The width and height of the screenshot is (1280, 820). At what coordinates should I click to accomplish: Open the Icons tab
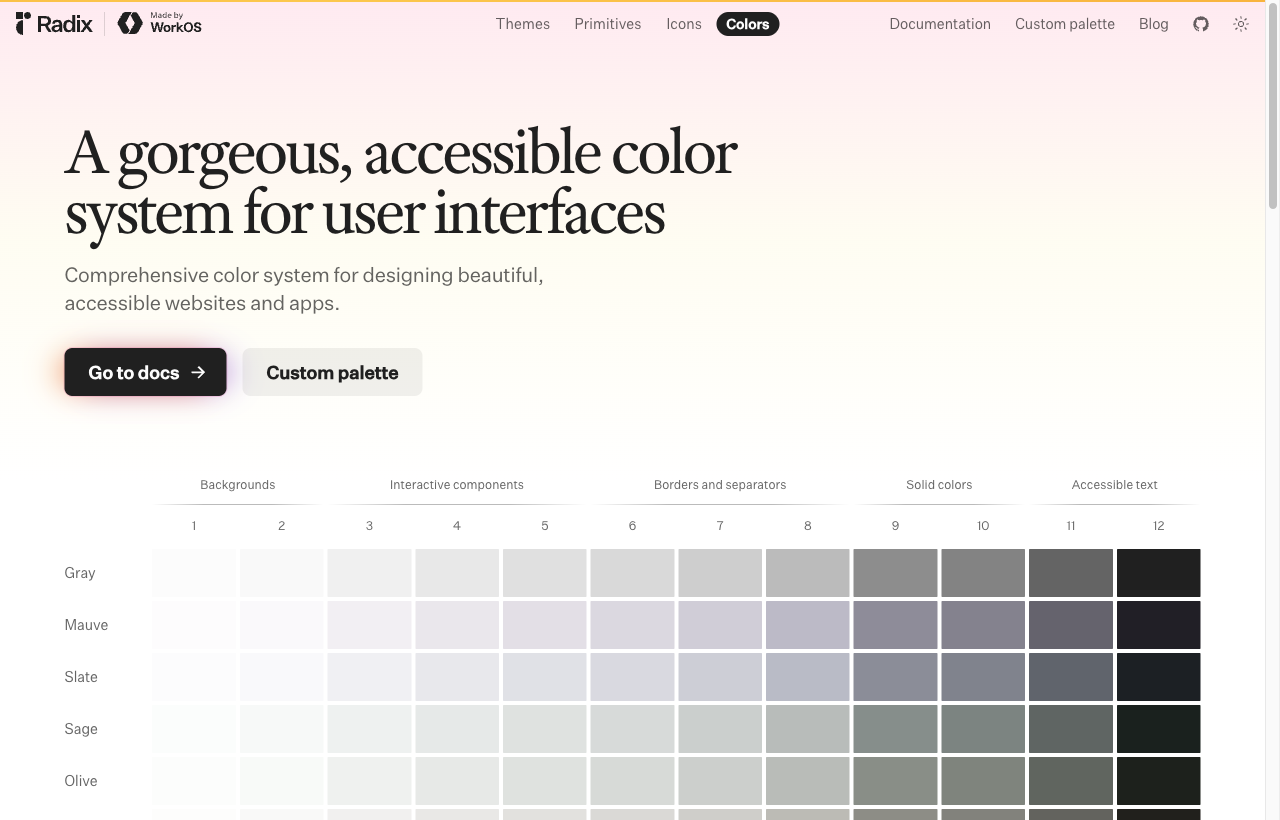point(684,24)
